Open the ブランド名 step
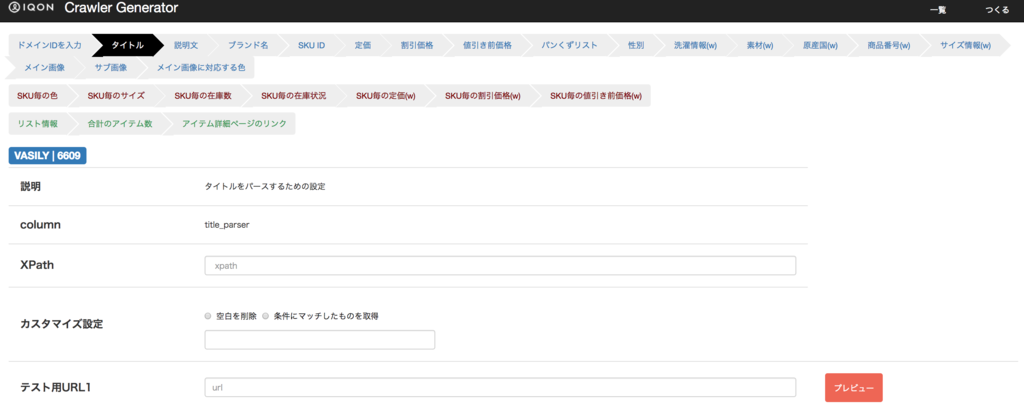Image resolution: width=1024 pixels, height=410 pixels. click(x=248, y=46)
